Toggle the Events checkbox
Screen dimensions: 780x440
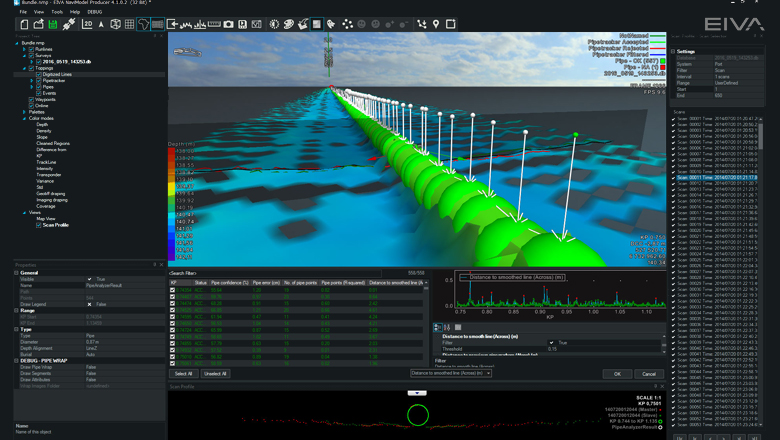pyautogui.click(x=39, y=93)
